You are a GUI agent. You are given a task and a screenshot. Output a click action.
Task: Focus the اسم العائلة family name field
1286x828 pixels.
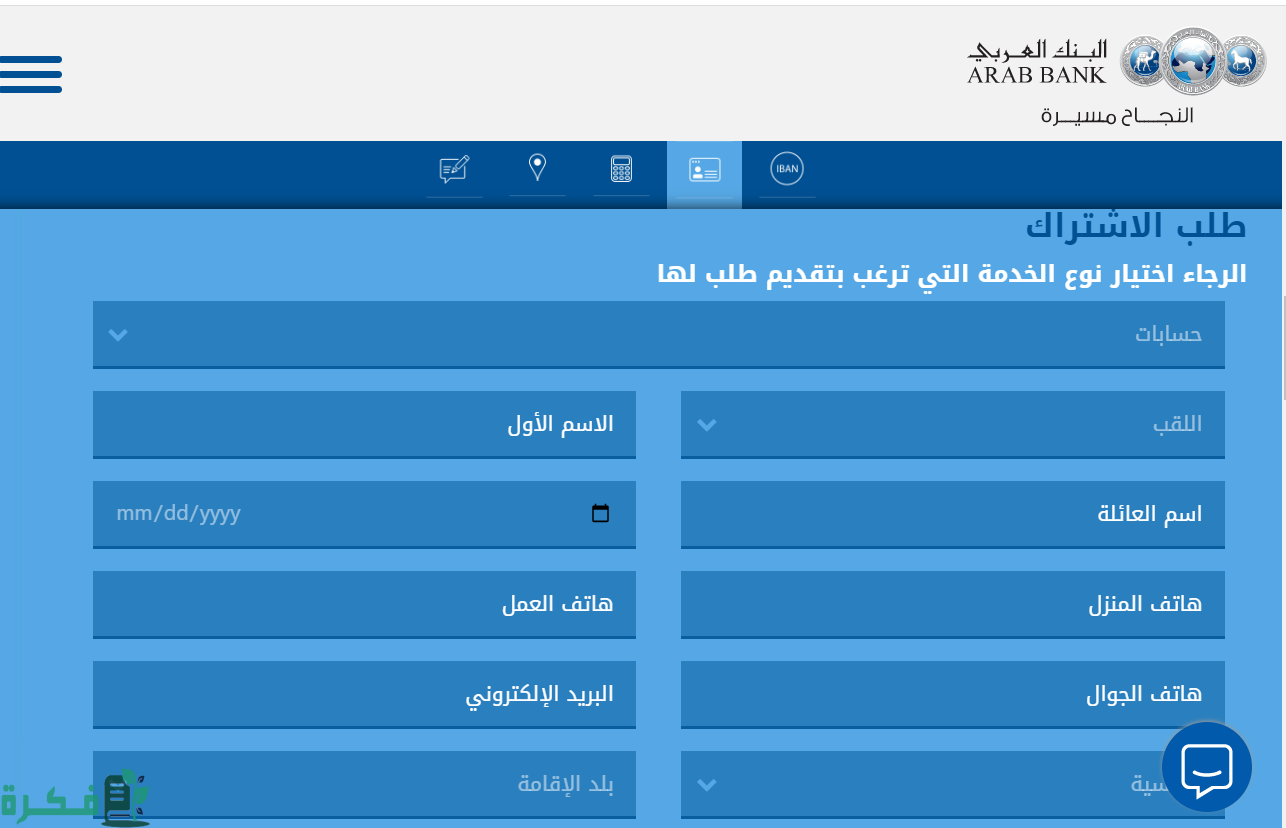click(952, 514)
